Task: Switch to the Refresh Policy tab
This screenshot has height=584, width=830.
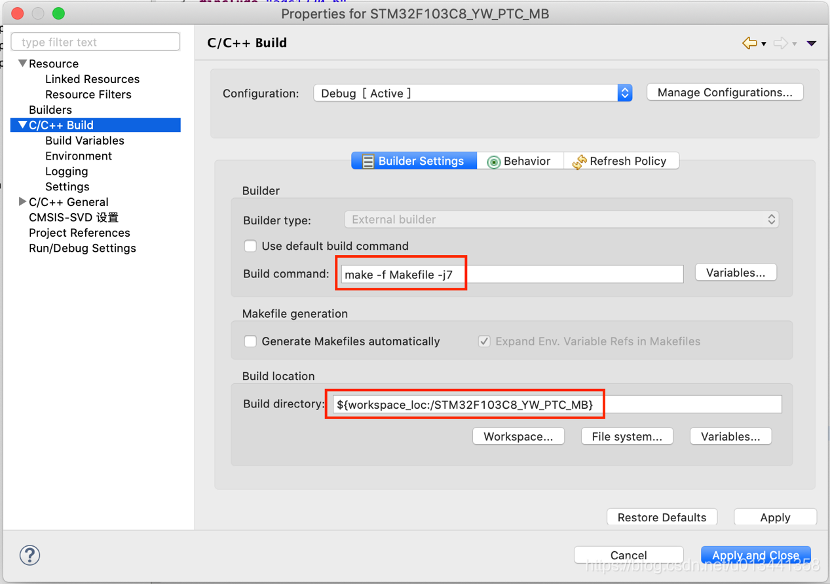Action: [x=621, y=160]
